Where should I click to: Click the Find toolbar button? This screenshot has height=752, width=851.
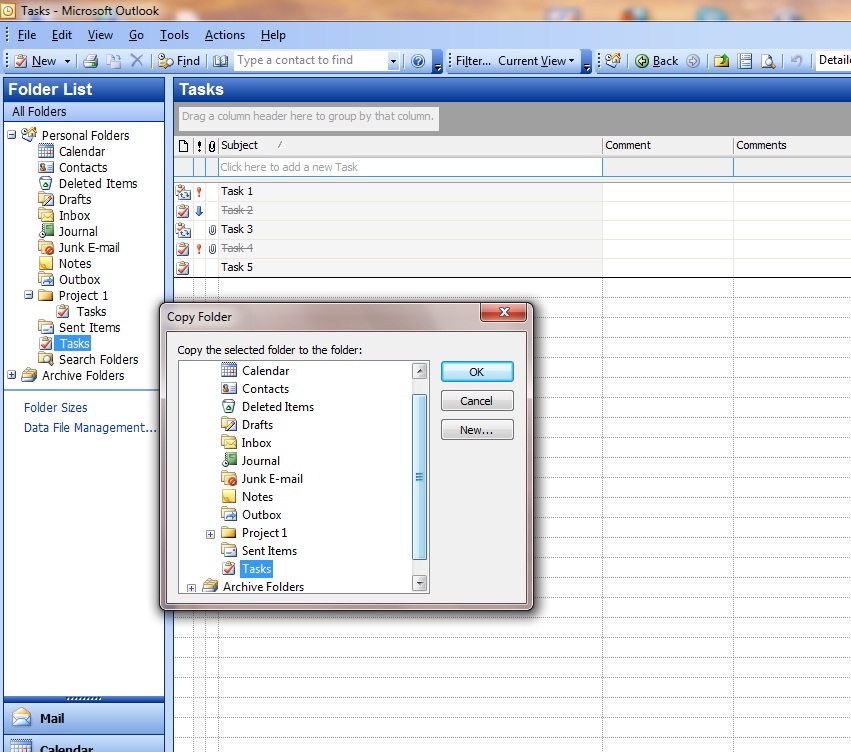[x=179, y=61]
